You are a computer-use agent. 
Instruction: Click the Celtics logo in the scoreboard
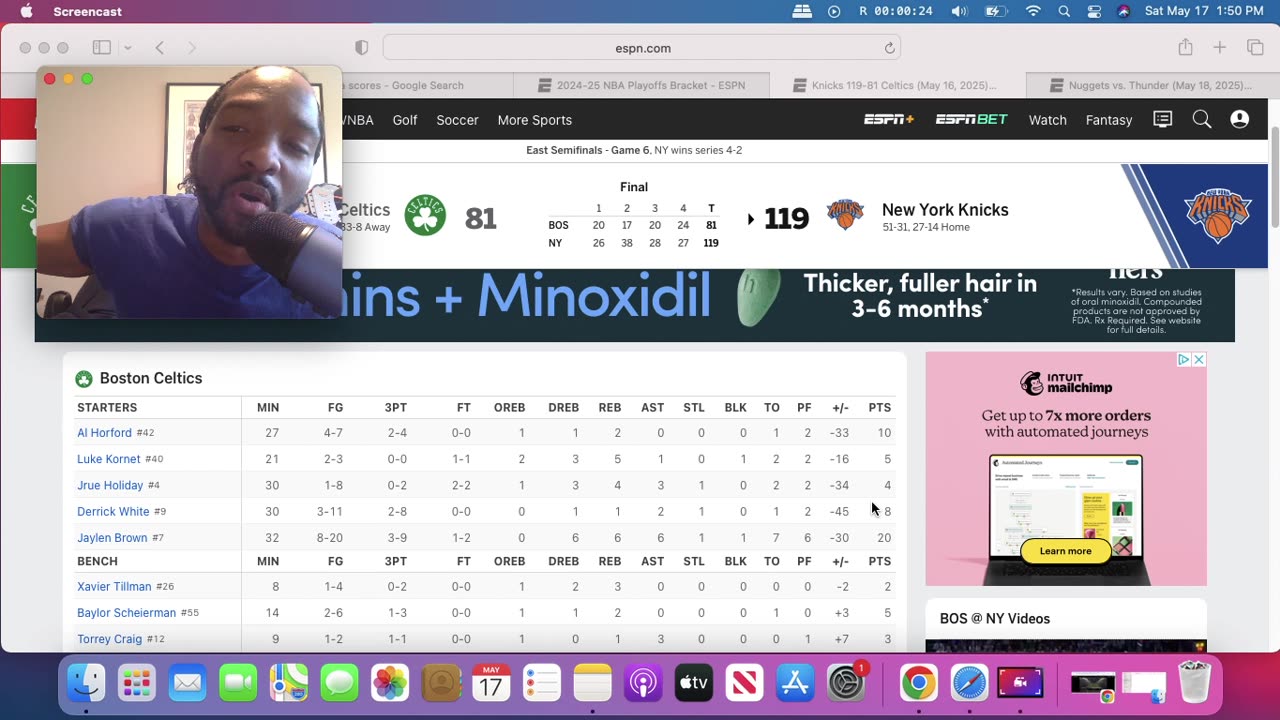click(425, 216)
